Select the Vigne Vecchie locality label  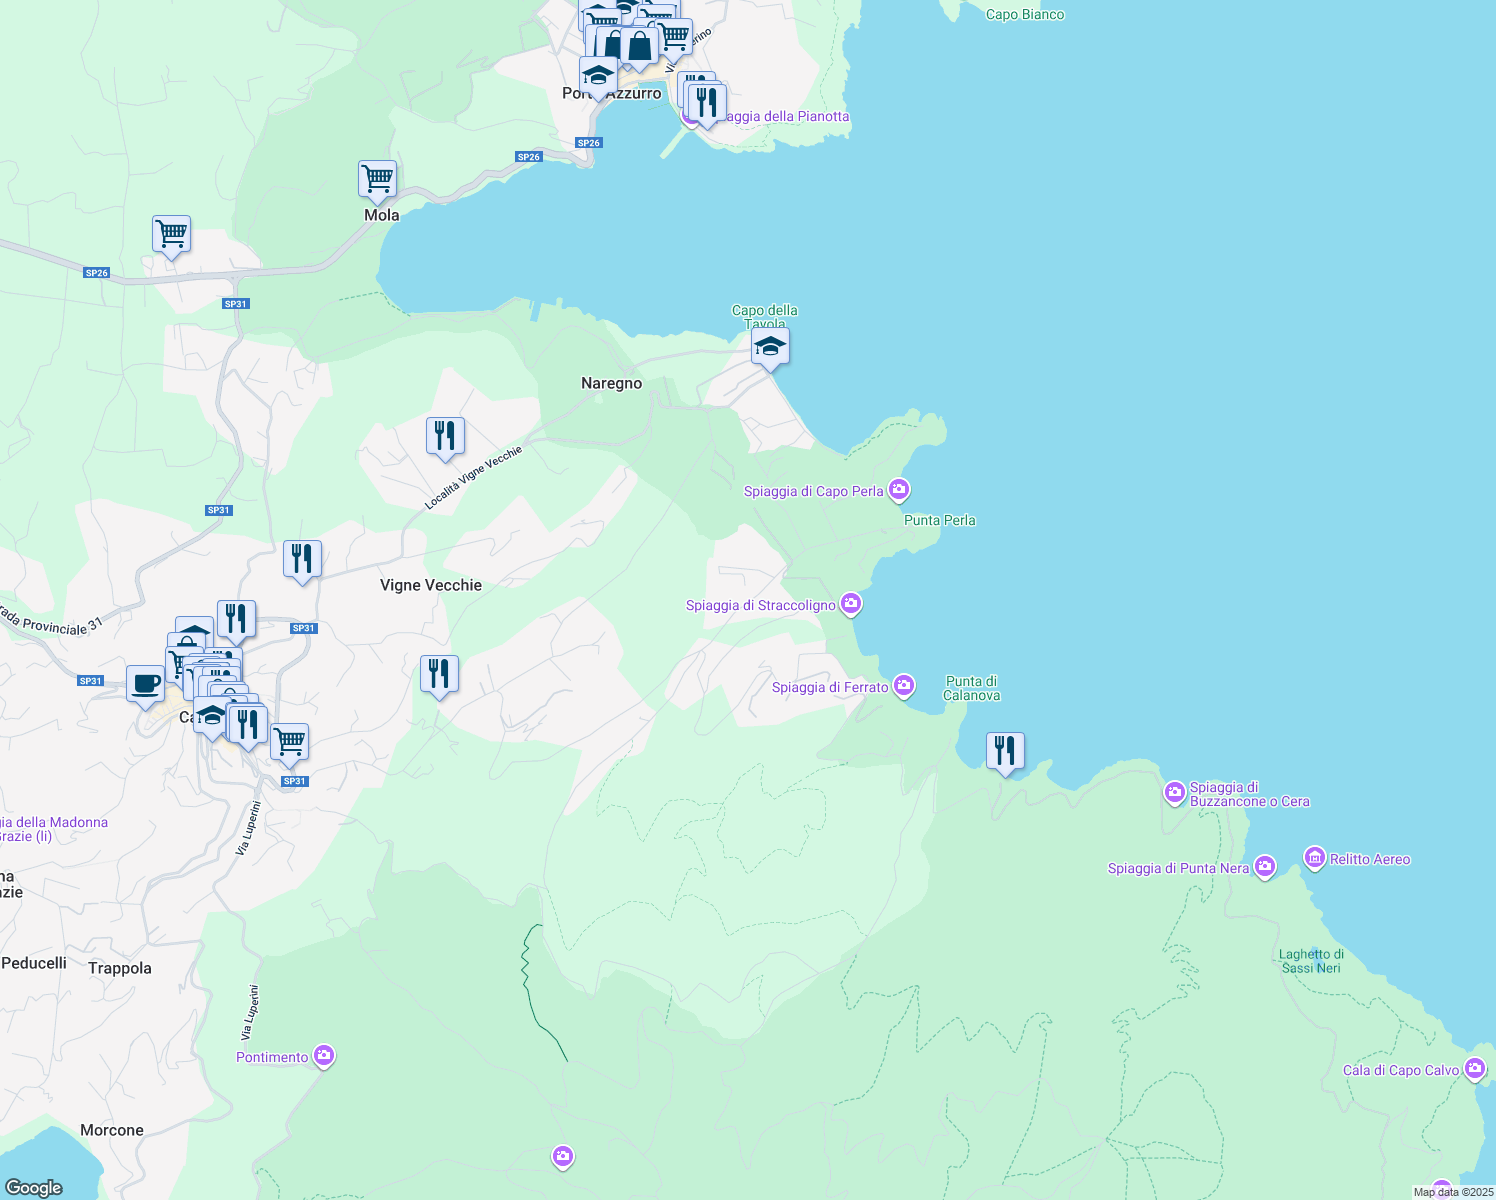pyautogui.click(x=431, y=585)
